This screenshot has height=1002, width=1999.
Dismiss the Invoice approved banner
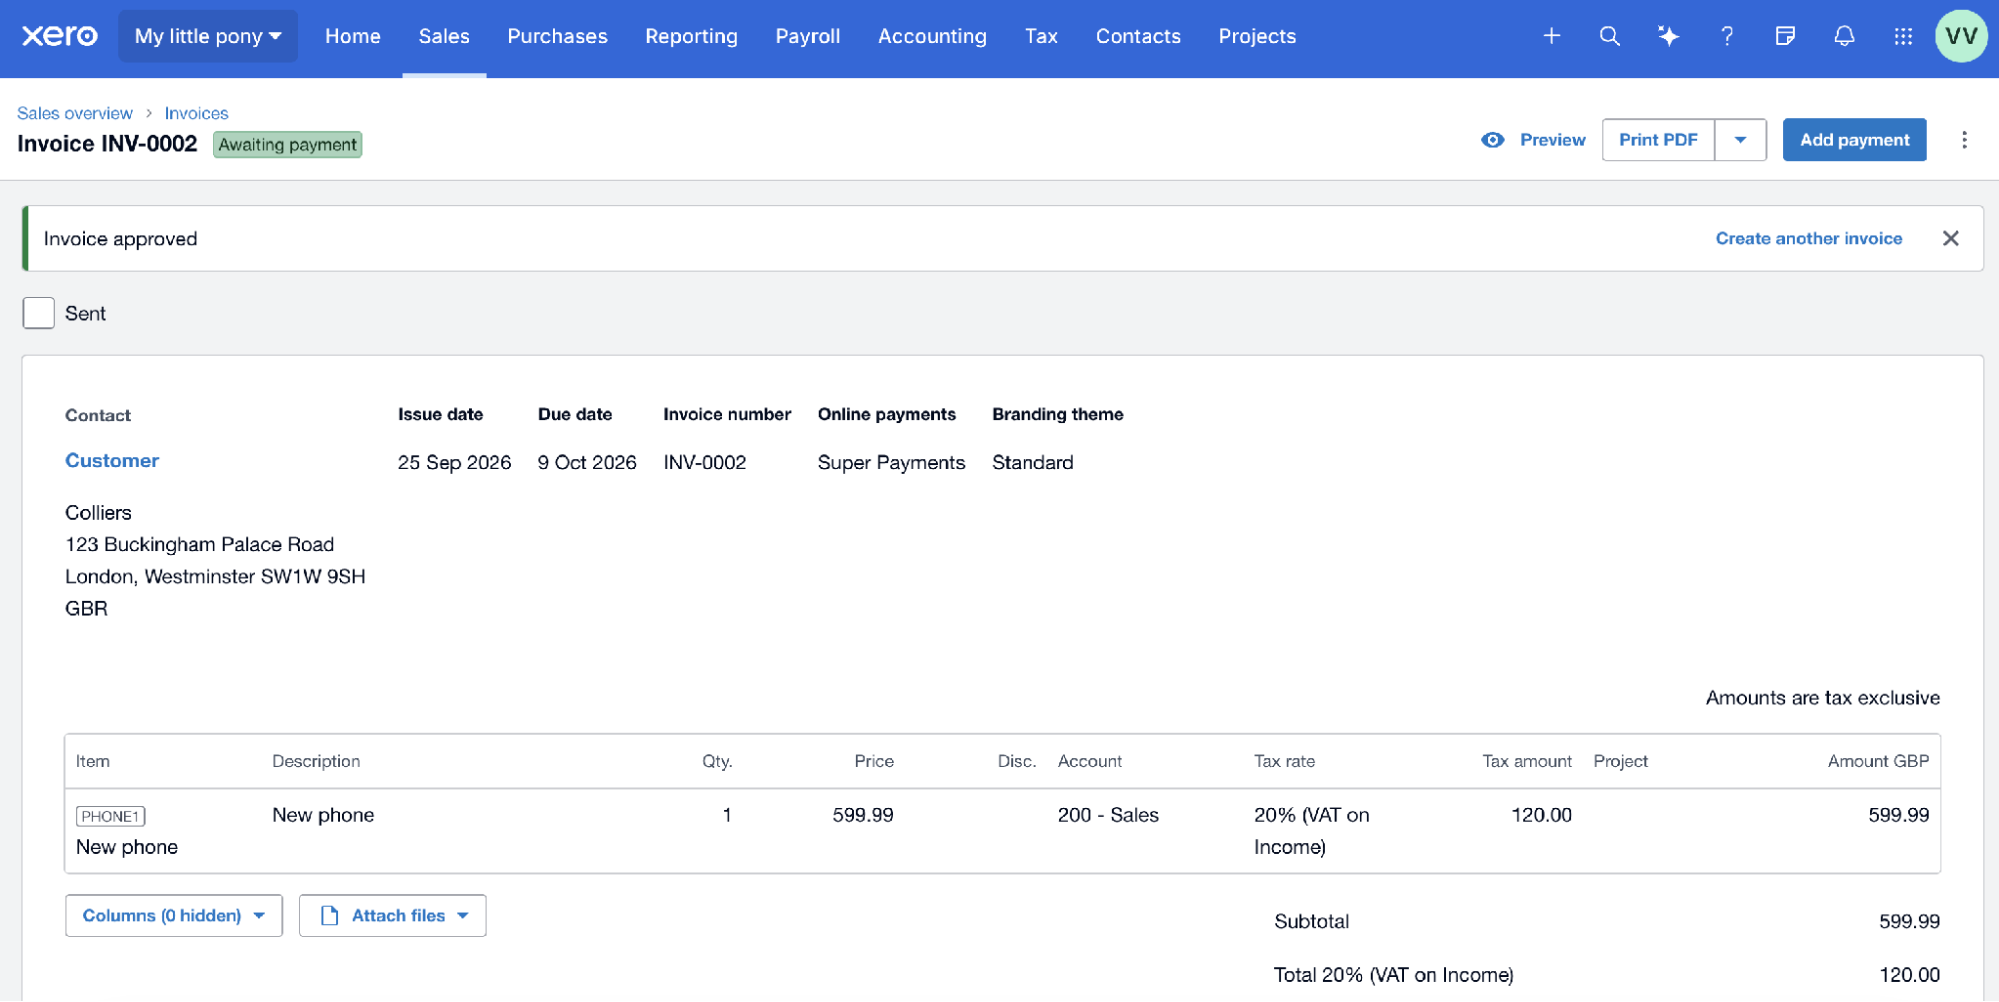[x=1950, y=238]
